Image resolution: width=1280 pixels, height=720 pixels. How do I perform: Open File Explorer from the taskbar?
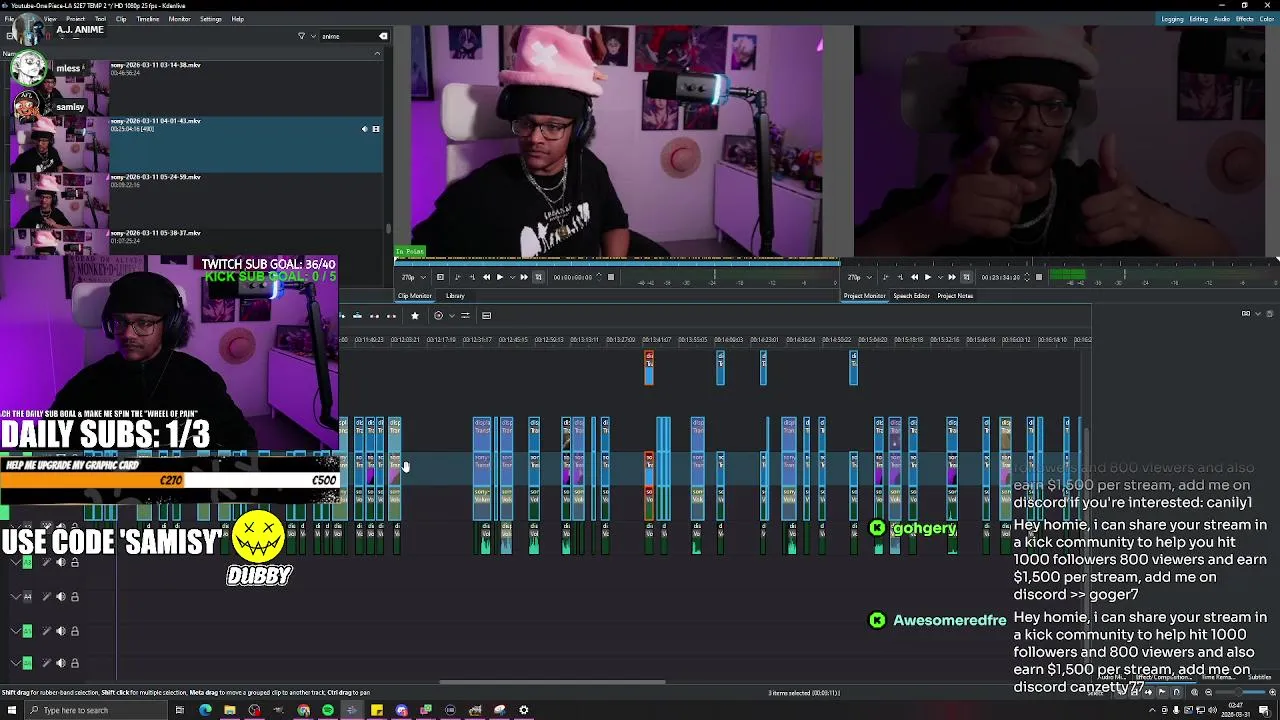[x=229, y=710]
